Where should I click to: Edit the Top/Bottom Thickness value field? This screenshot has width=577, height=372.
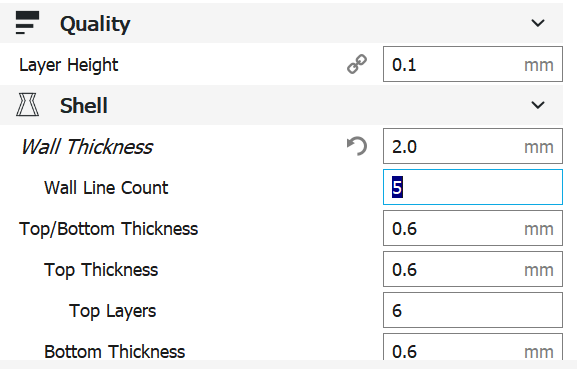pos(473,228)
